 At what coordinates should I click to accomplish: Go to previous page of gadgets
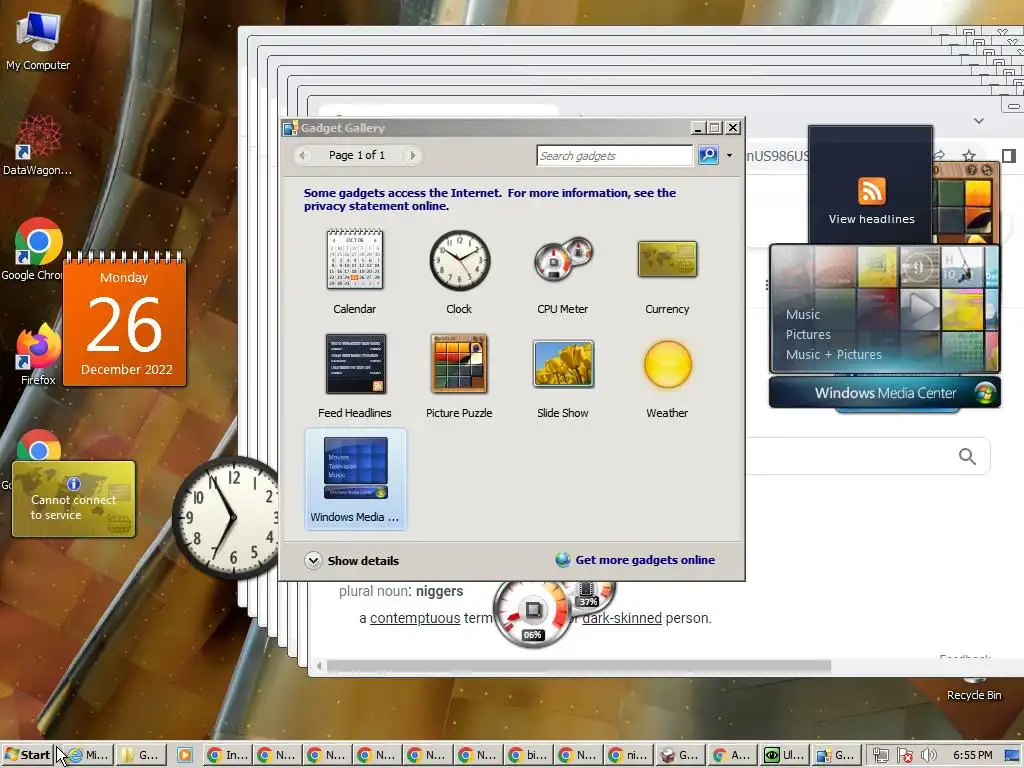pyautogui.click(x=302, y=155)
